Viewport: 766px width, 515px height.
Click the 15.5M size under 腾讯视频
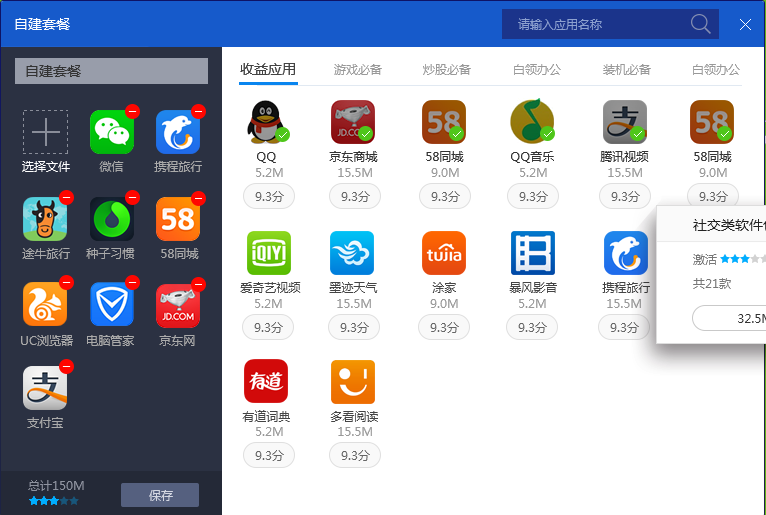coord(625,172)
